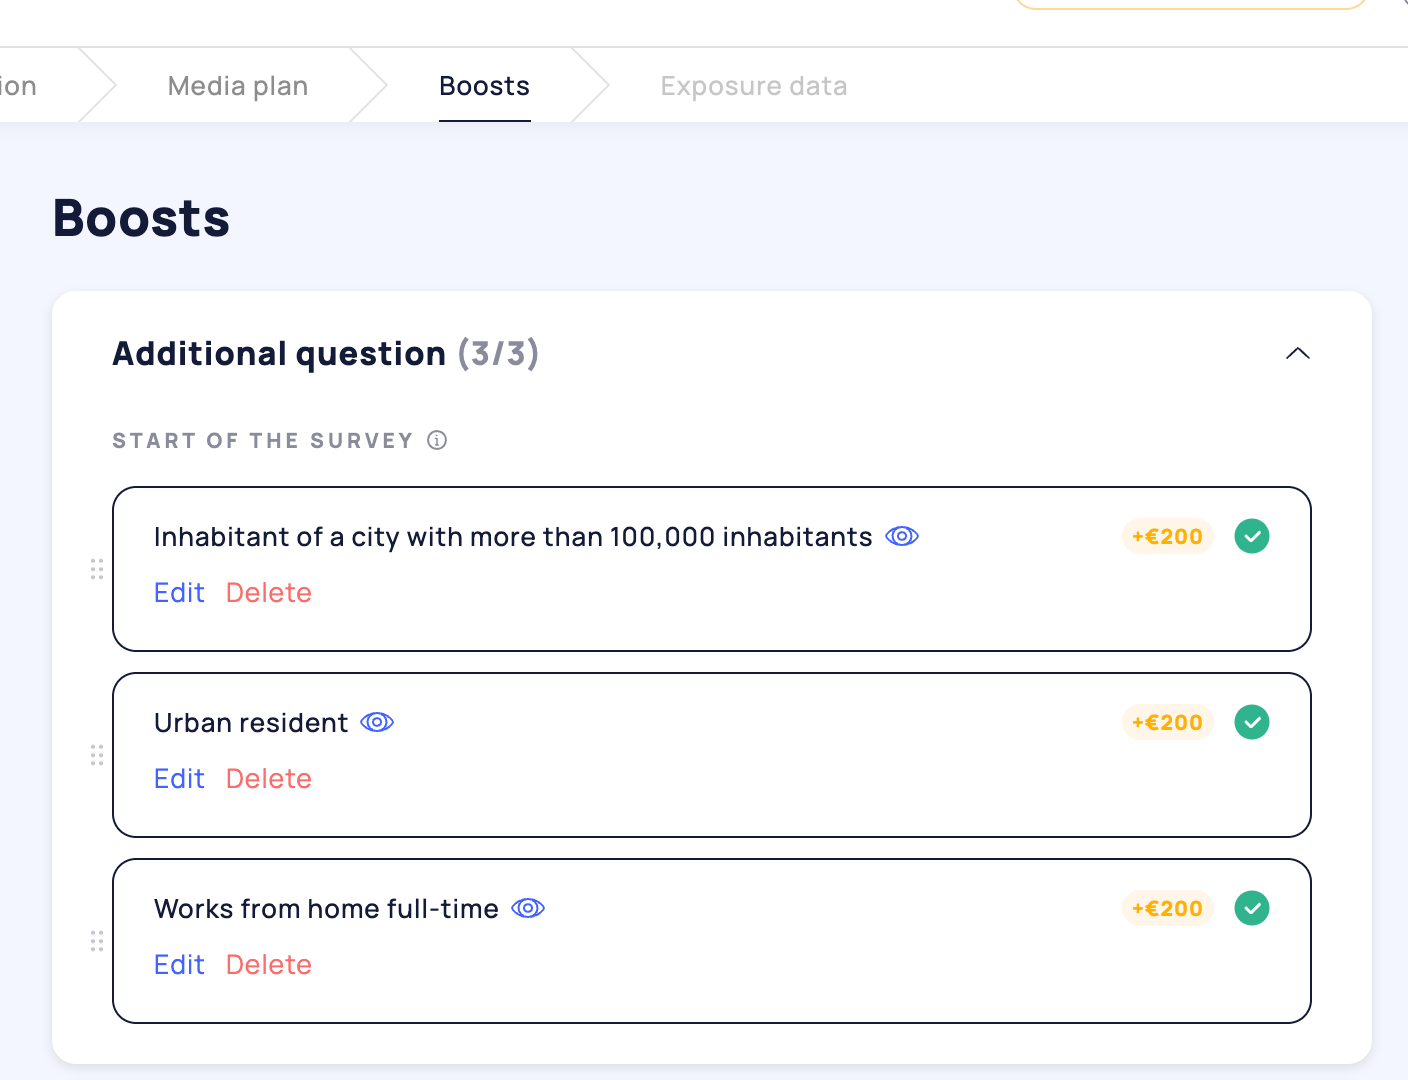This screenshot has height=1080, width=1408.
Task: Select the Boosts tab
Action: pyautogui.click(x=484, y=86)
